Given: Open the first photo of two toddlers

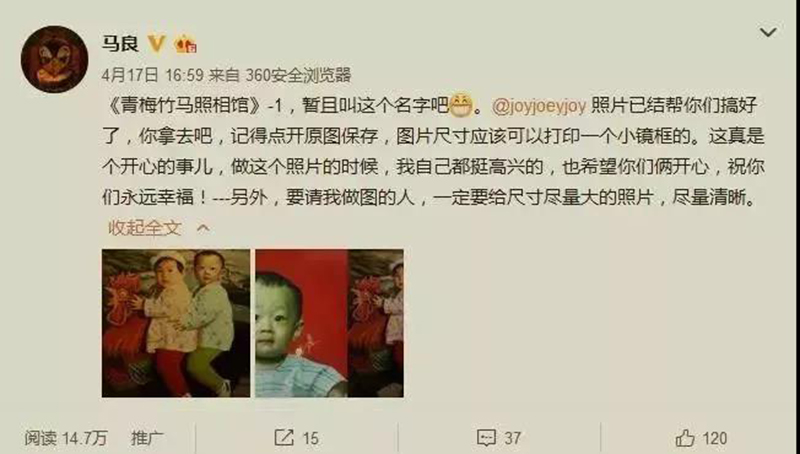Looking at the screenshot, I should click(176, 323).
